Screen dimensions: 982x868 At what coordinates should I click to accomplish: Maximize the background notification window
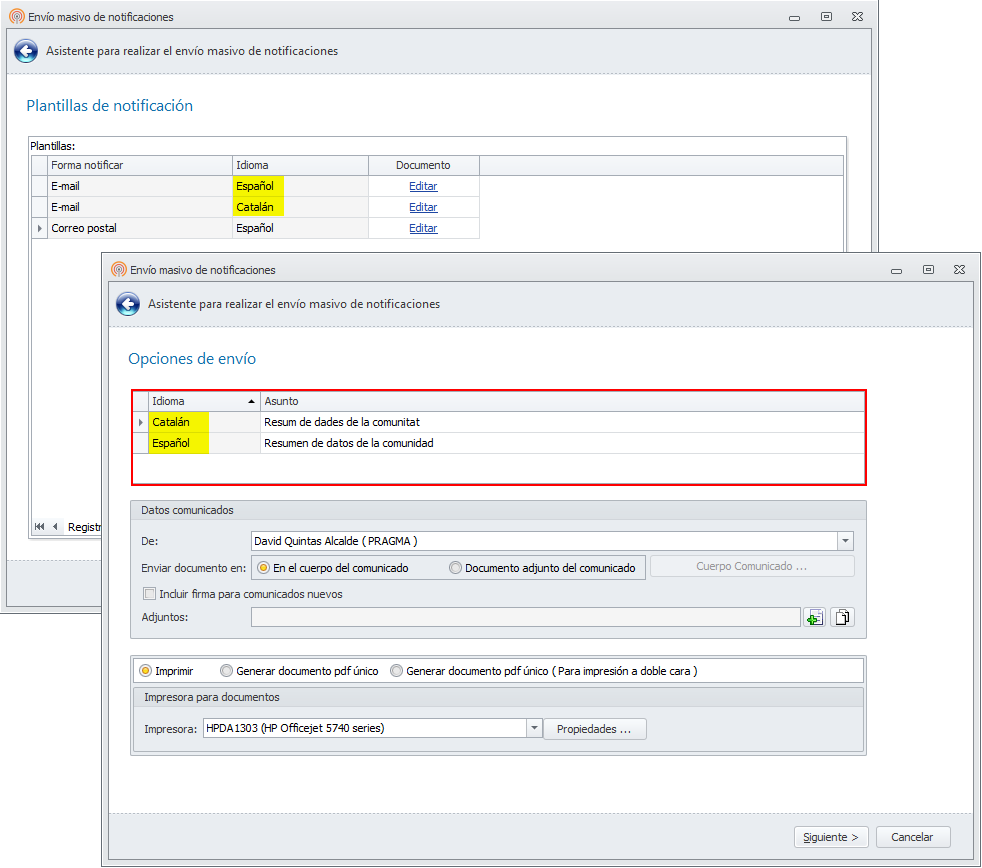tap(826, 17)
